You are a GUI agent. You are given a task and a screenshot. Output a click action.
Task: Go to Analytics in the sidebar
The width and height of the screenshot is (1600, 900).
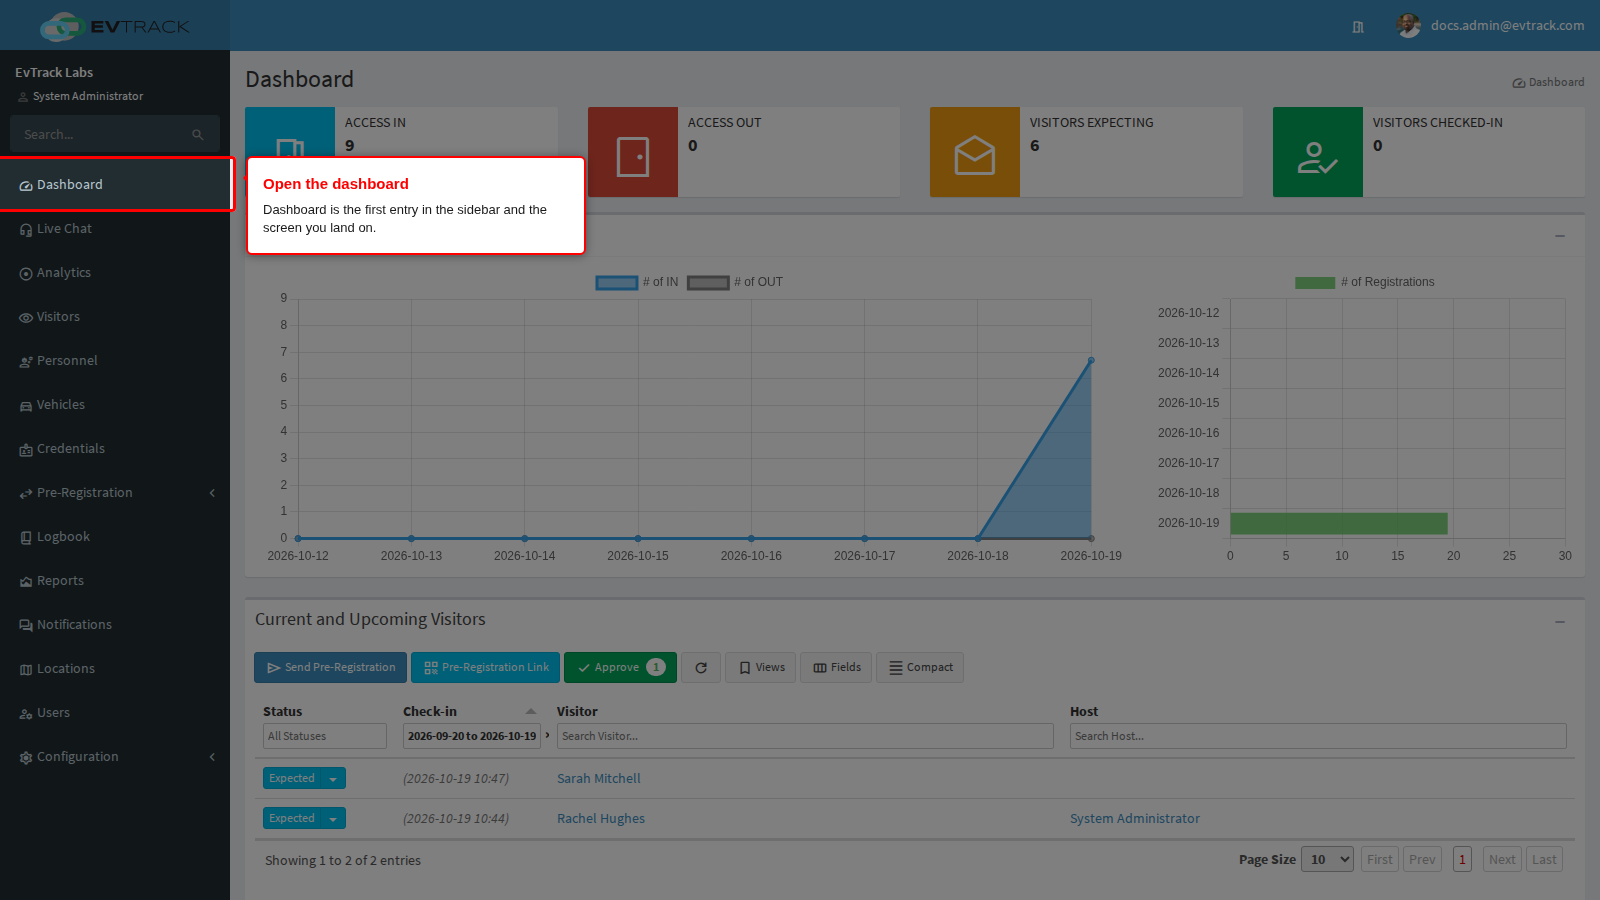[x=115, y=273]
